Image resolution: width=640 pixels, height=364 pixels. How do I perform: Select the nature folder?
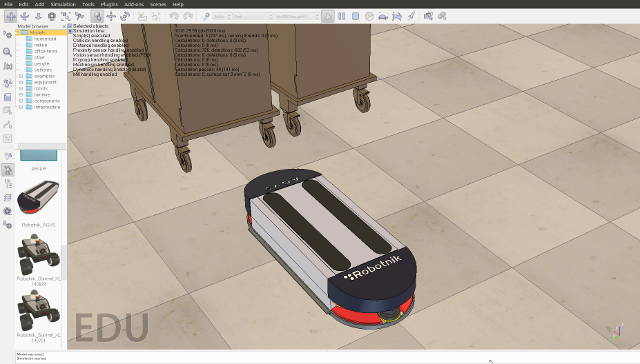[40, 45]
